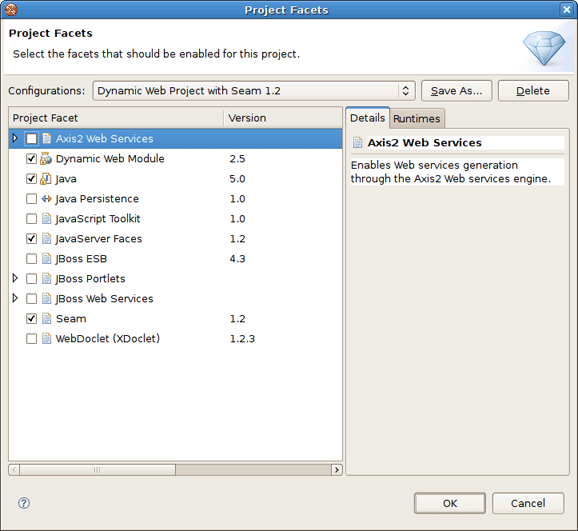Uncheck the Seam facet checkbox

31,318
